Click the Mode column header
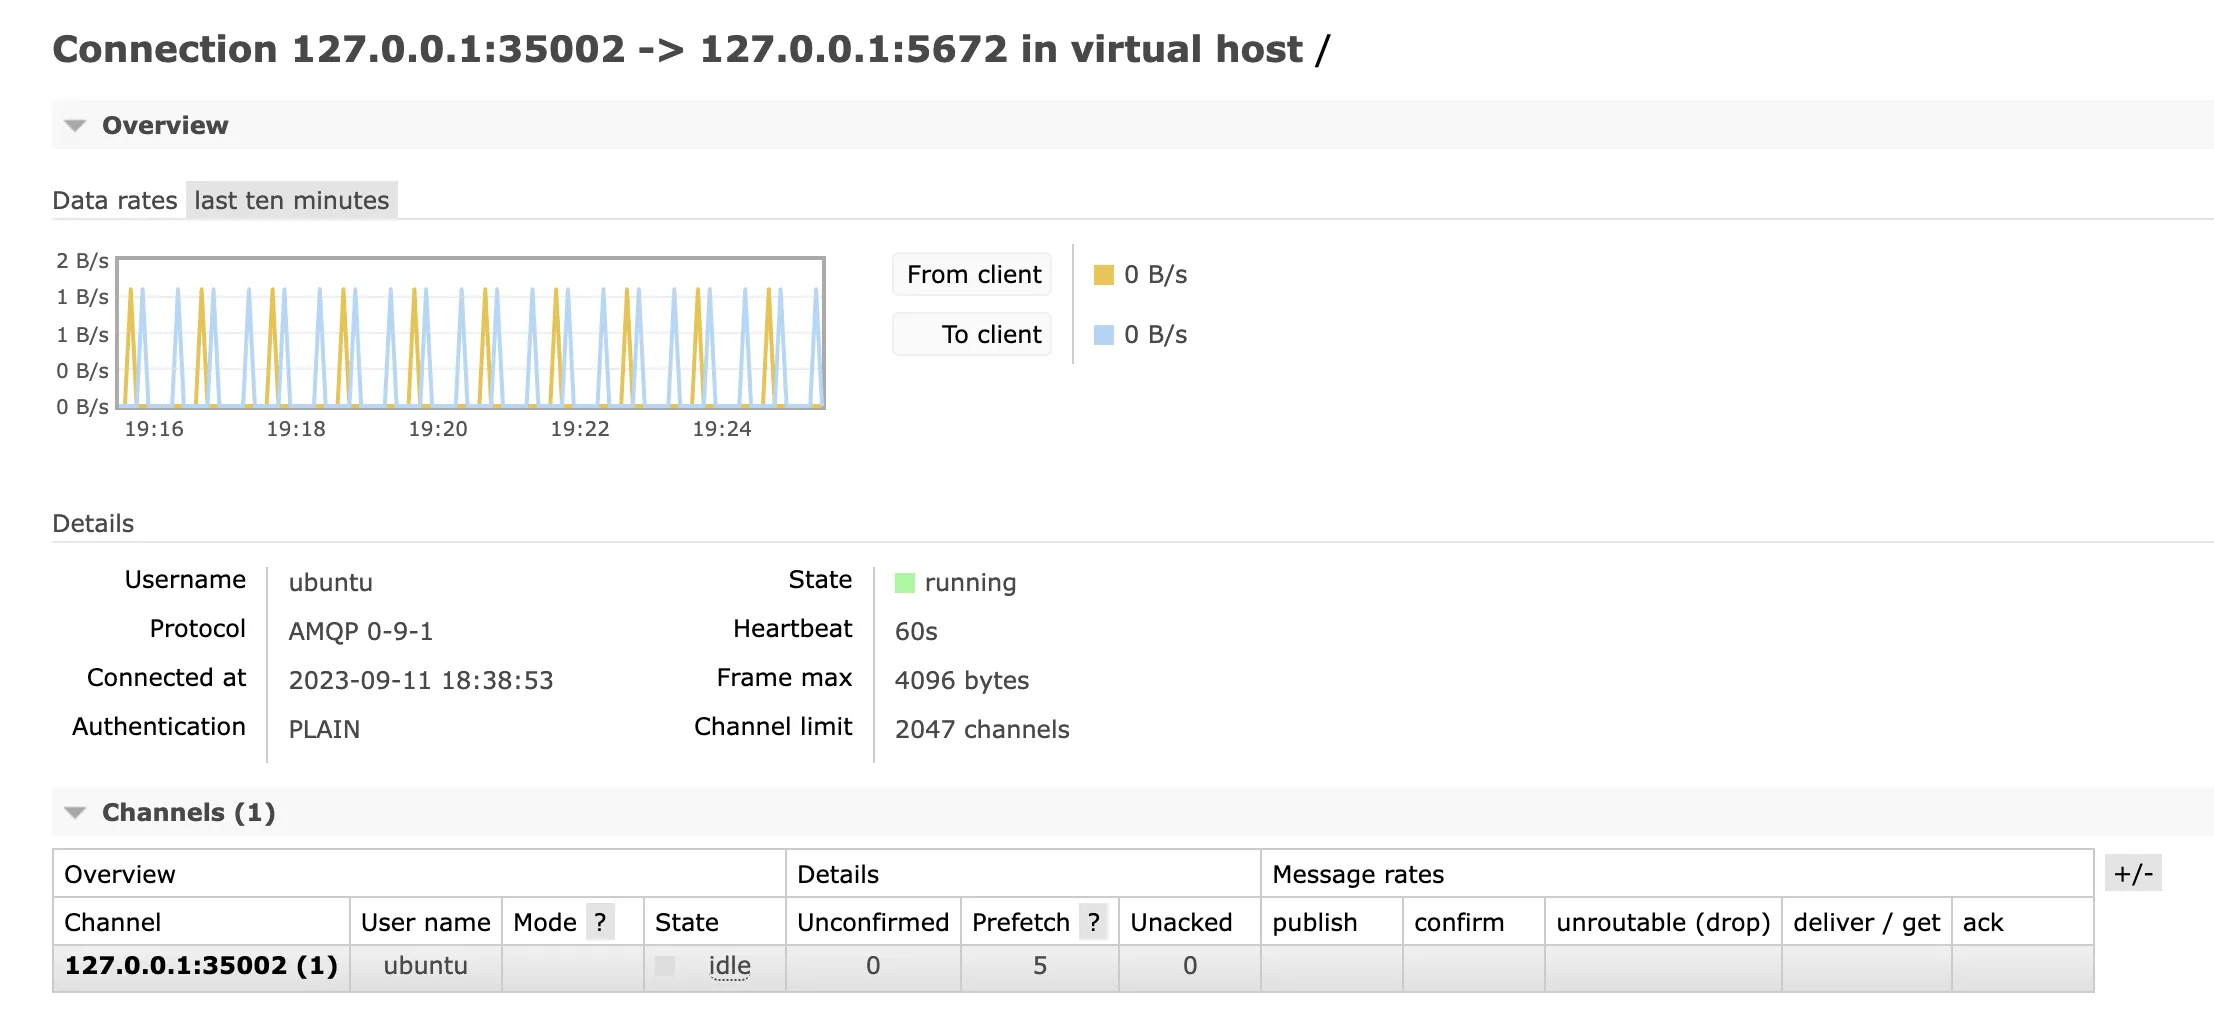Screen dimensions: 2214x1016 544,922
